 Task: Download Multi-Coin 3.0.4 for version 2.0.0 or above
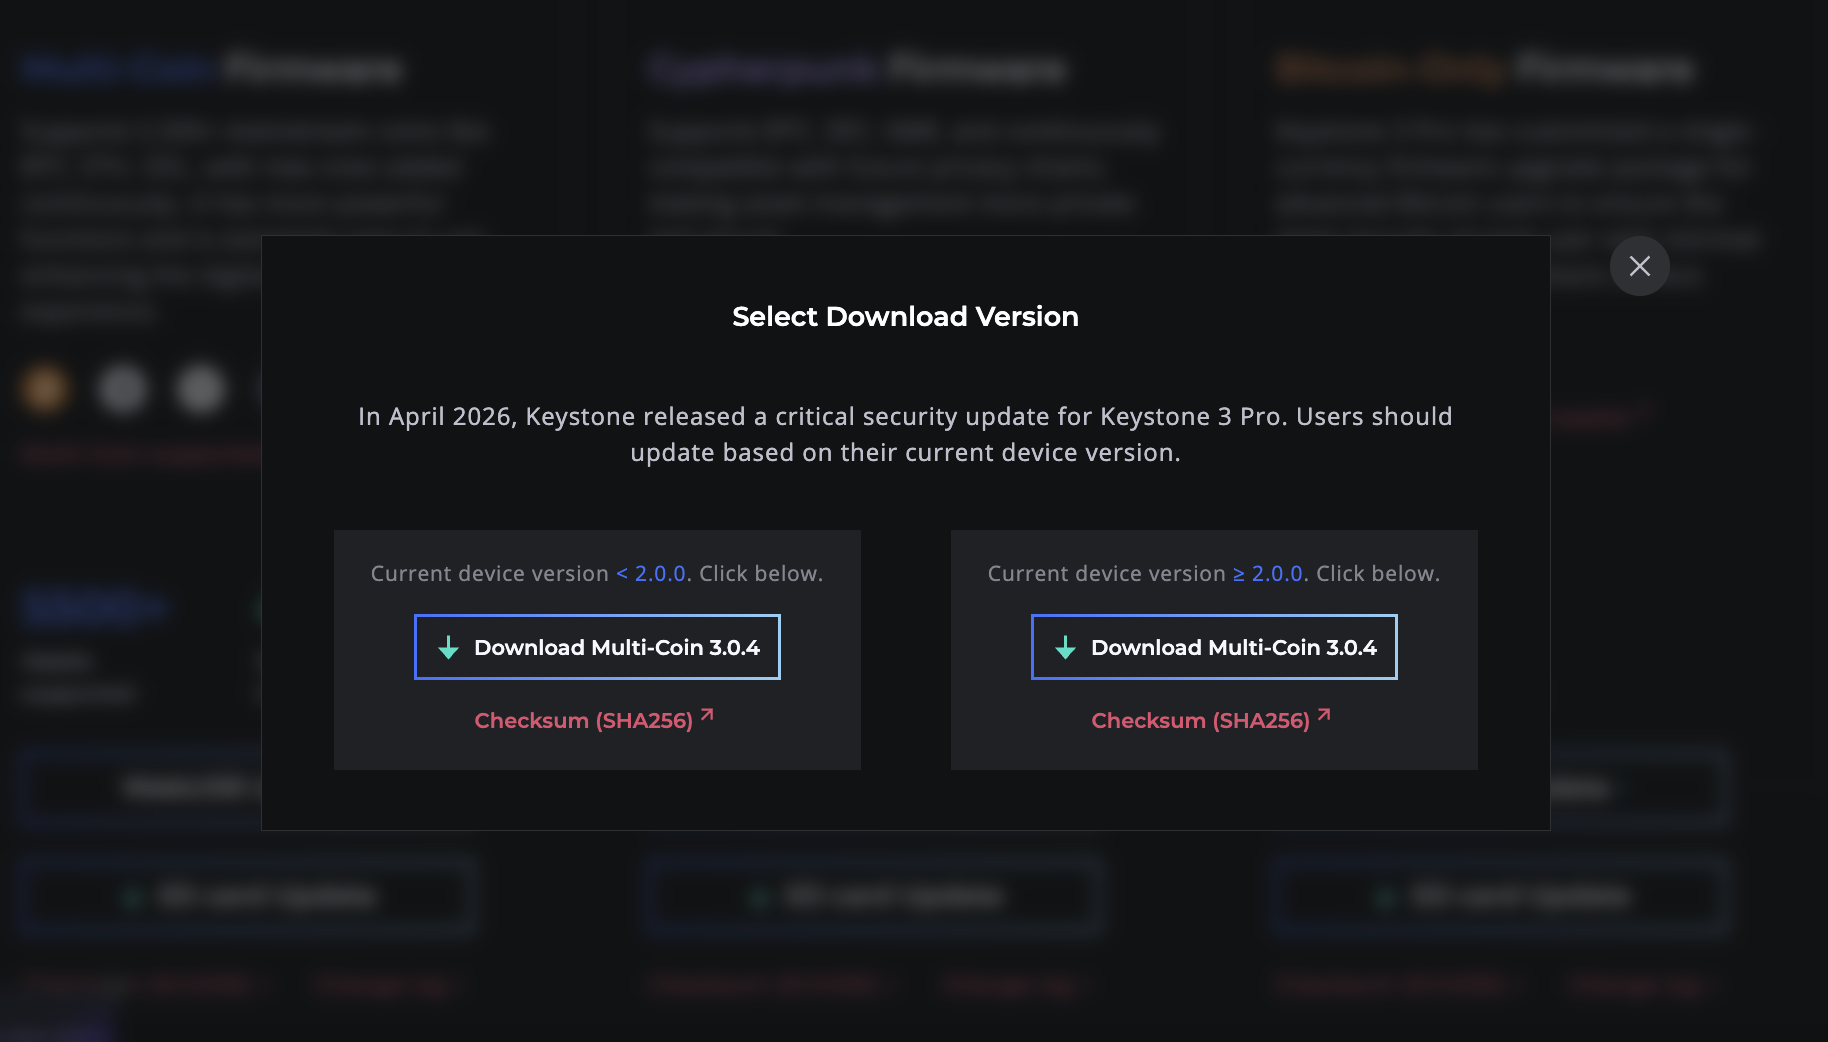[x=1214, y=647]
